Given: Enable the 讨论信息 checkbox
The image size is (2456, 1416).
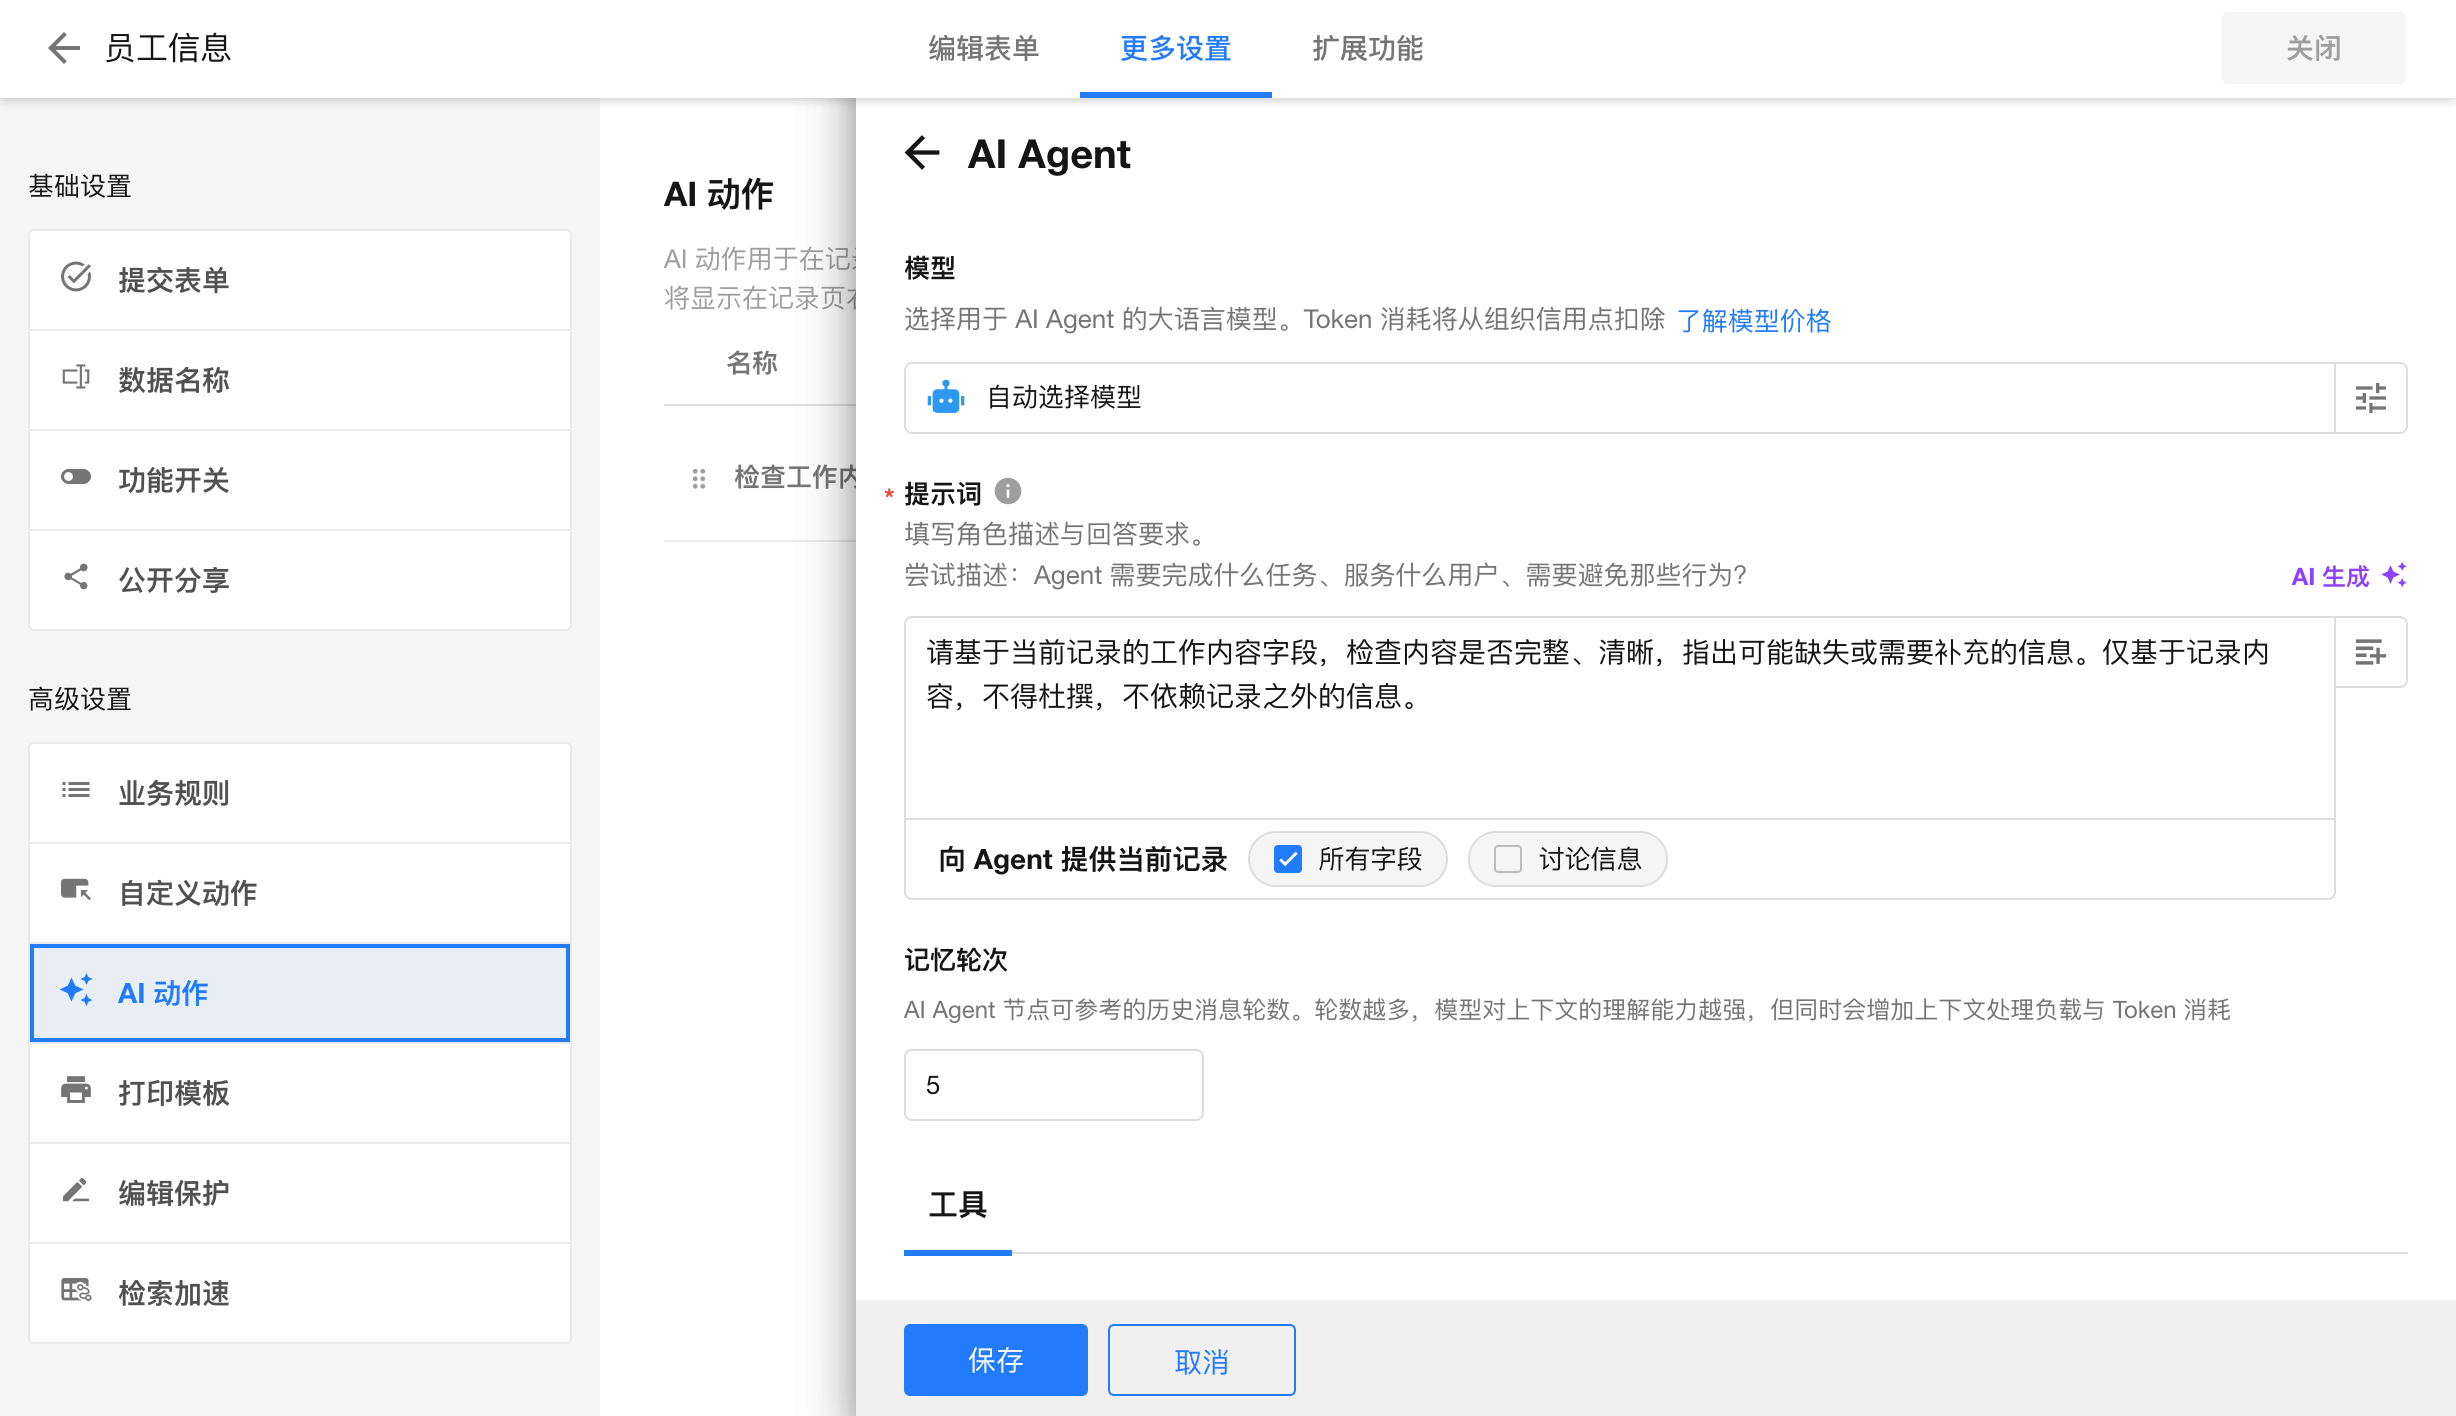Looking at the screenshot, I should click(x=1508, y=859).
